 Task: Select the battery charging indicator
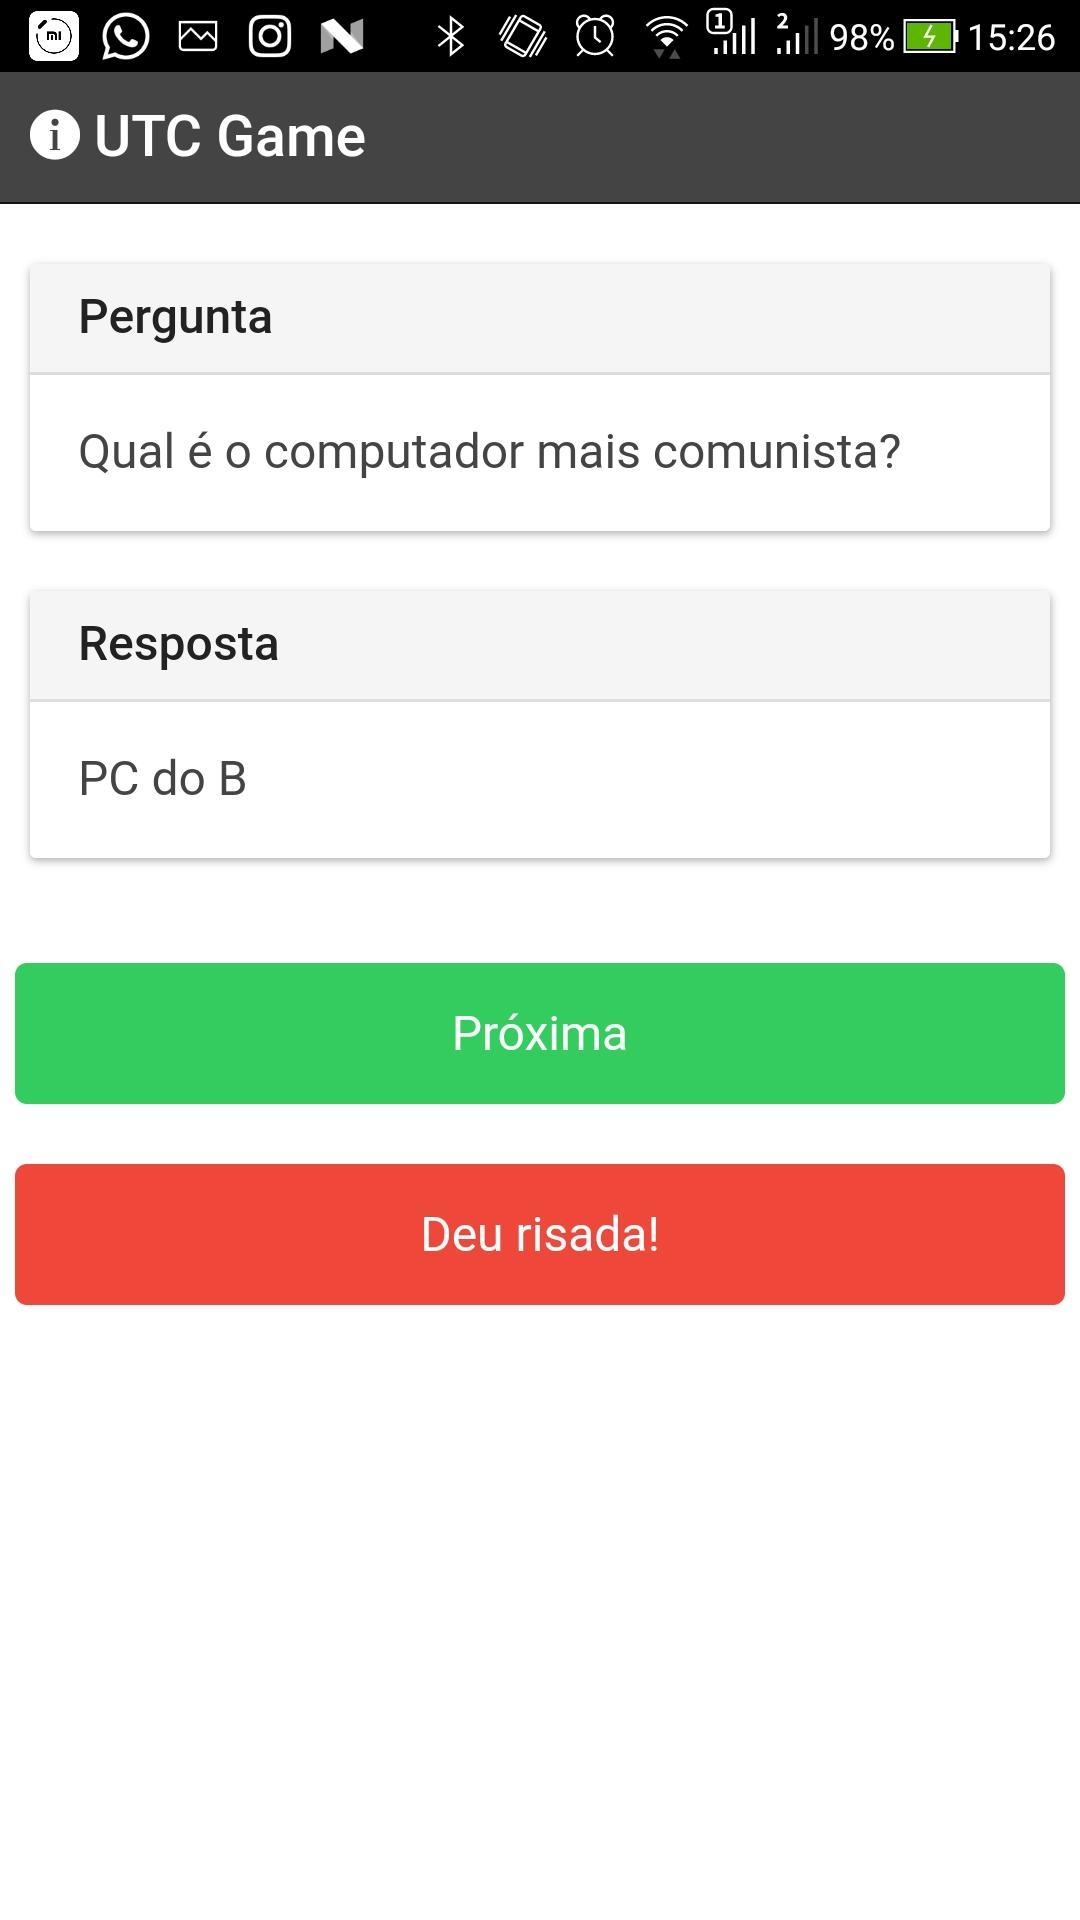point(928,36)
